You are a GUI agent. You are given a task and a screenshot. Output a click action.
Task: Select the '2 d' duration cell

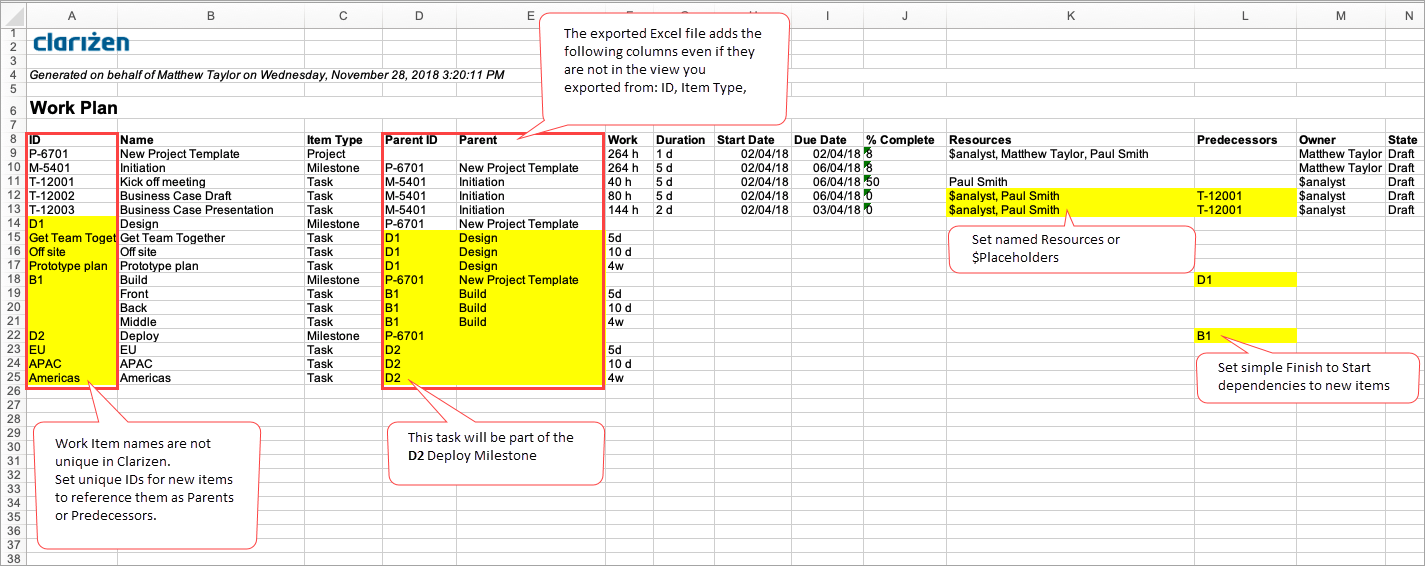coord(684,210)
